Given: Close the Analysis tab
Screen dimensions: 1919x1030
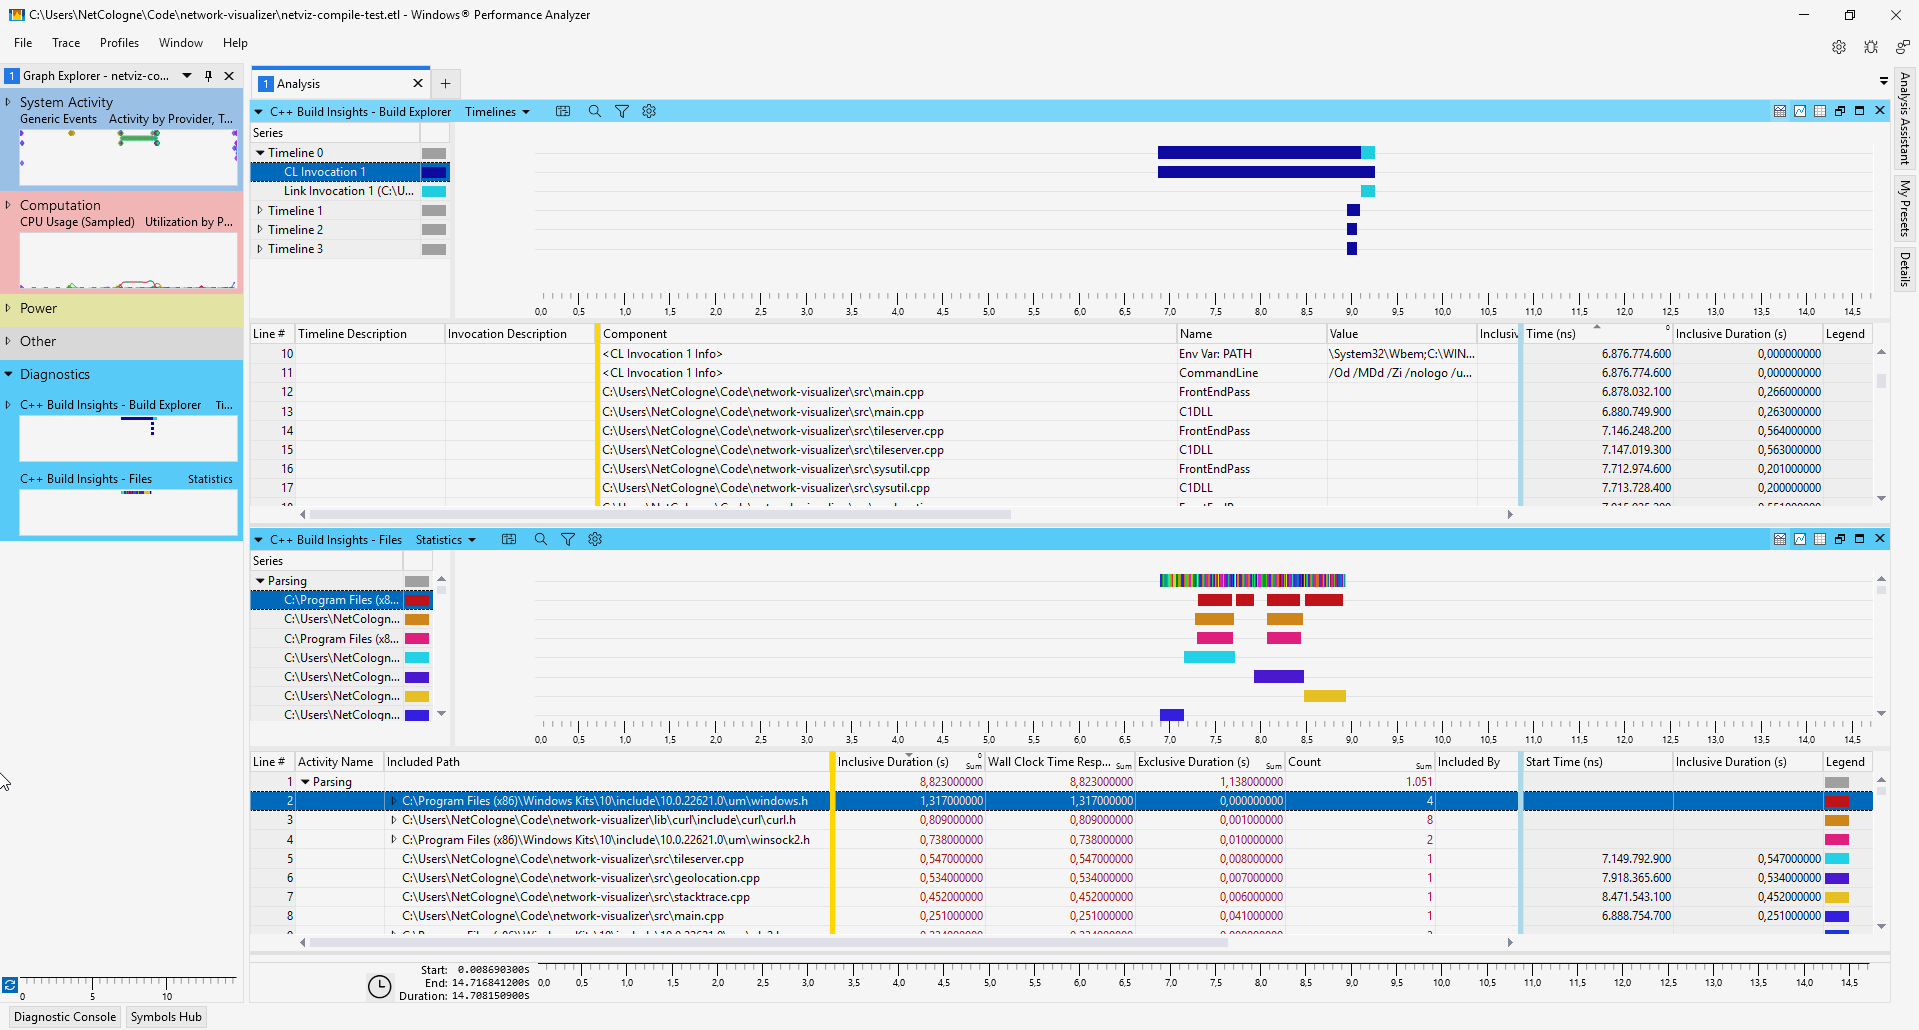Looking at the screenshot, I should [x=418, y=84].
